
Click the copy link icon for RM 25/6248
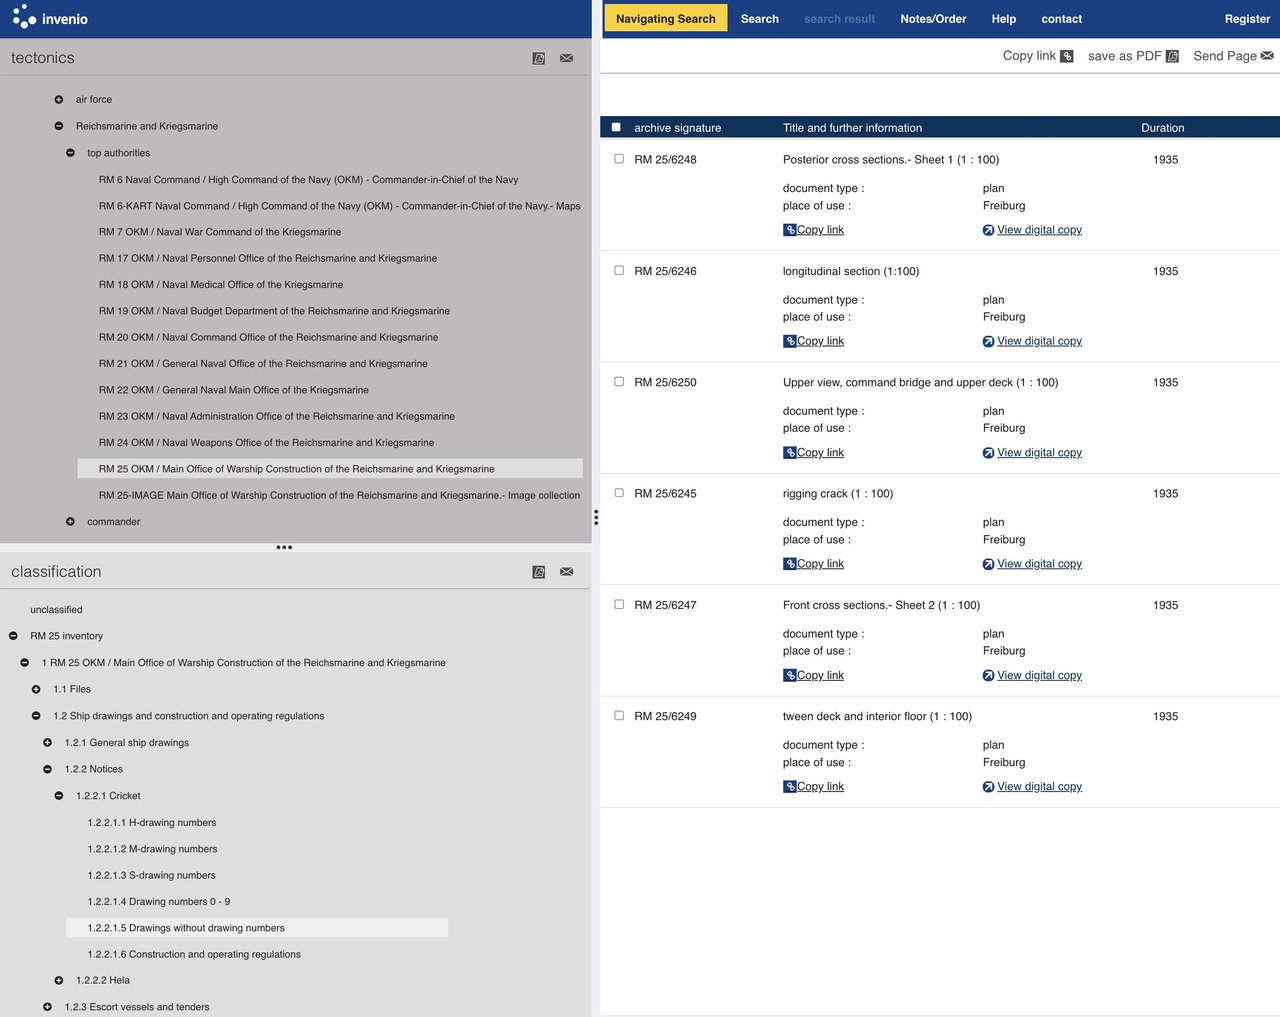(790, 230)
